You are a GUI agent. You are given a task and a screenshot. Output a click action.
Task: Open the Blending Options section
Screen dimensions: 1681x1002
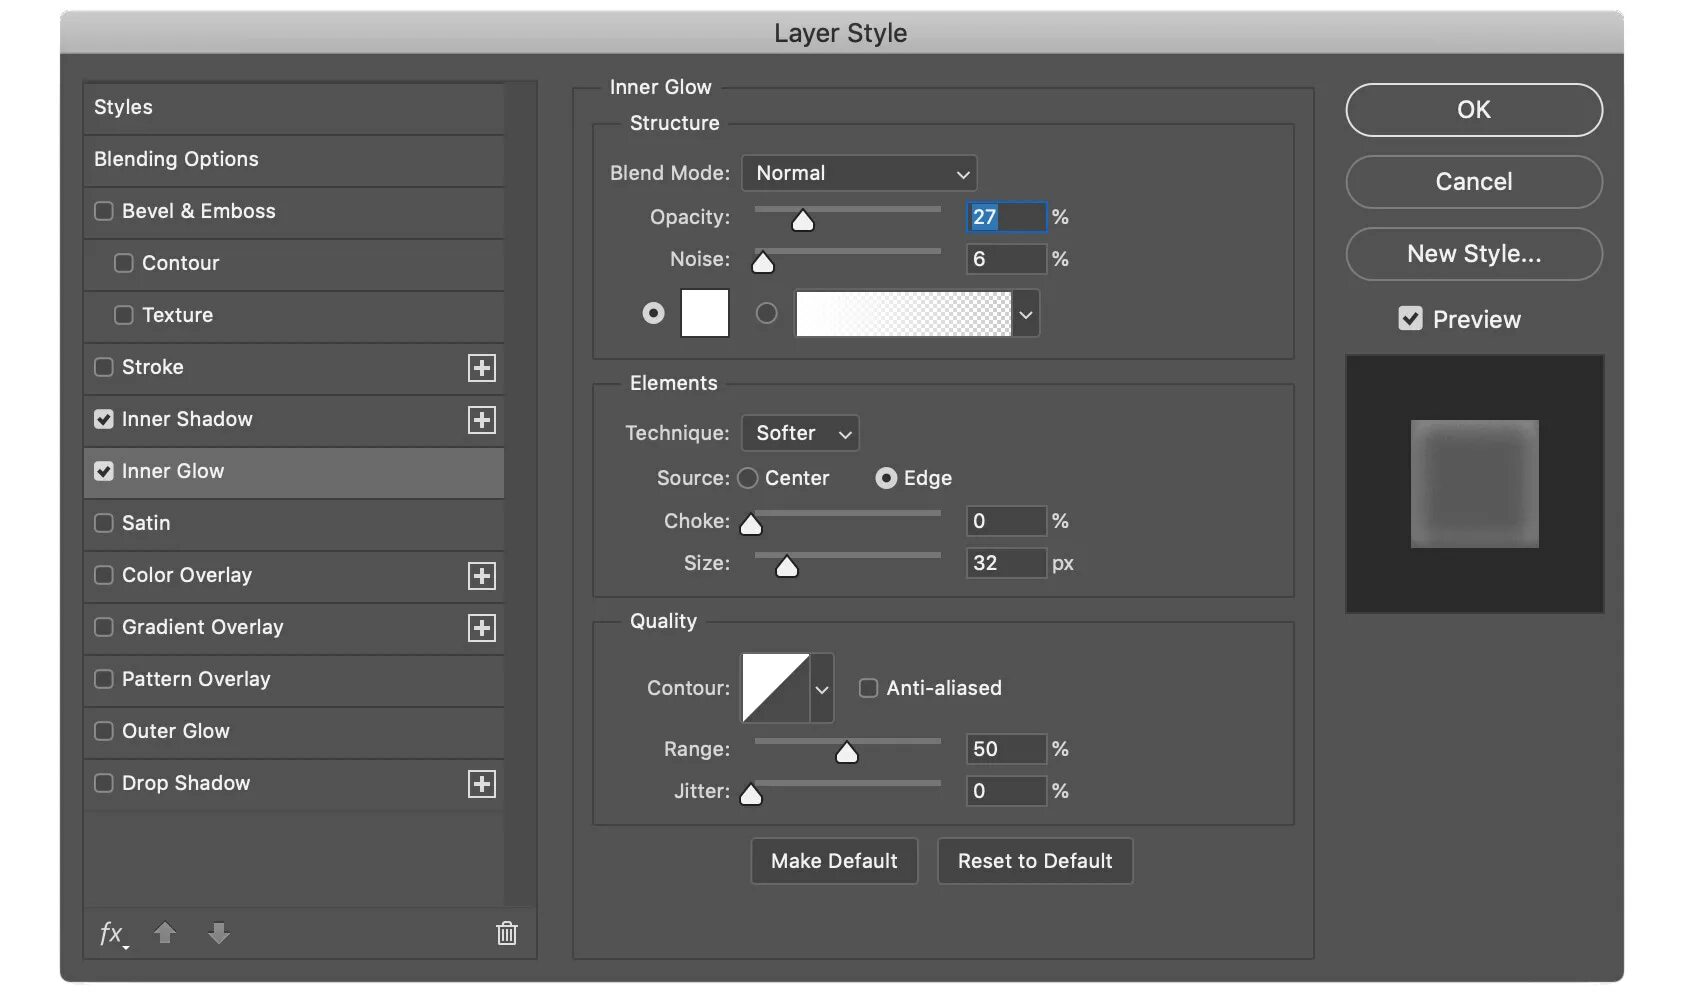click(176, 159)
